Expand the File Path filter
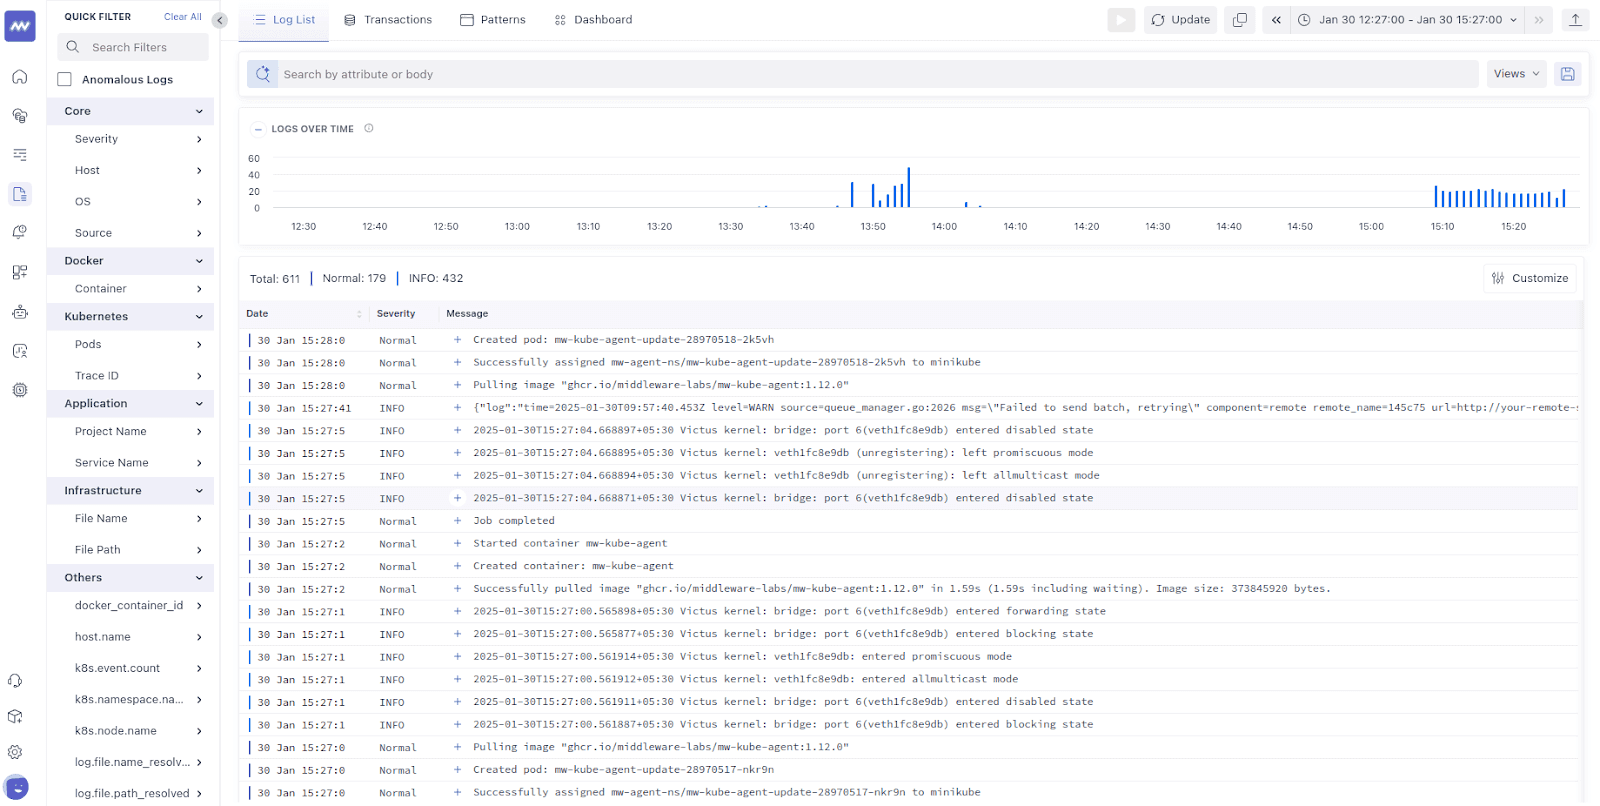The width and height of the screenshot is (1600, 806). tap(199, 550)
